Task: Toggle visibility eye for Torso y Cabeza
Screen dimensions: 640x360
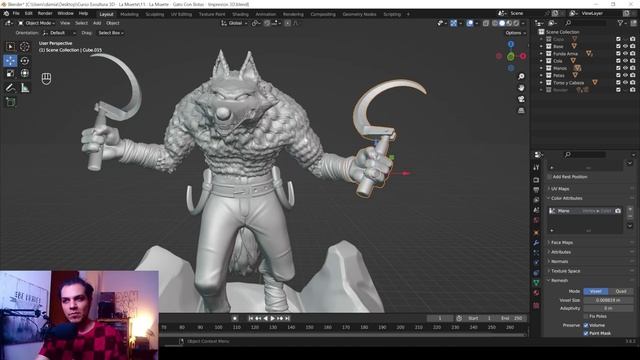Action: pos(625,82)
